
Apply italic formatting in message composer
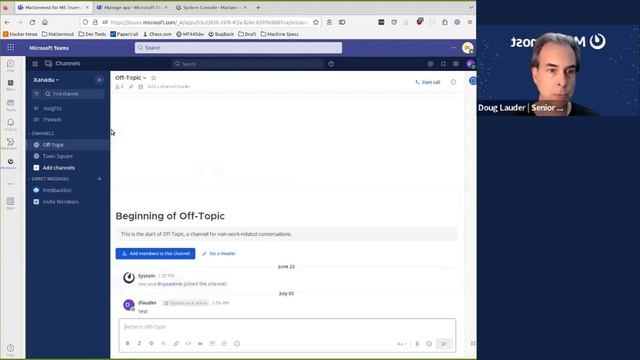(x=139, y=344)
